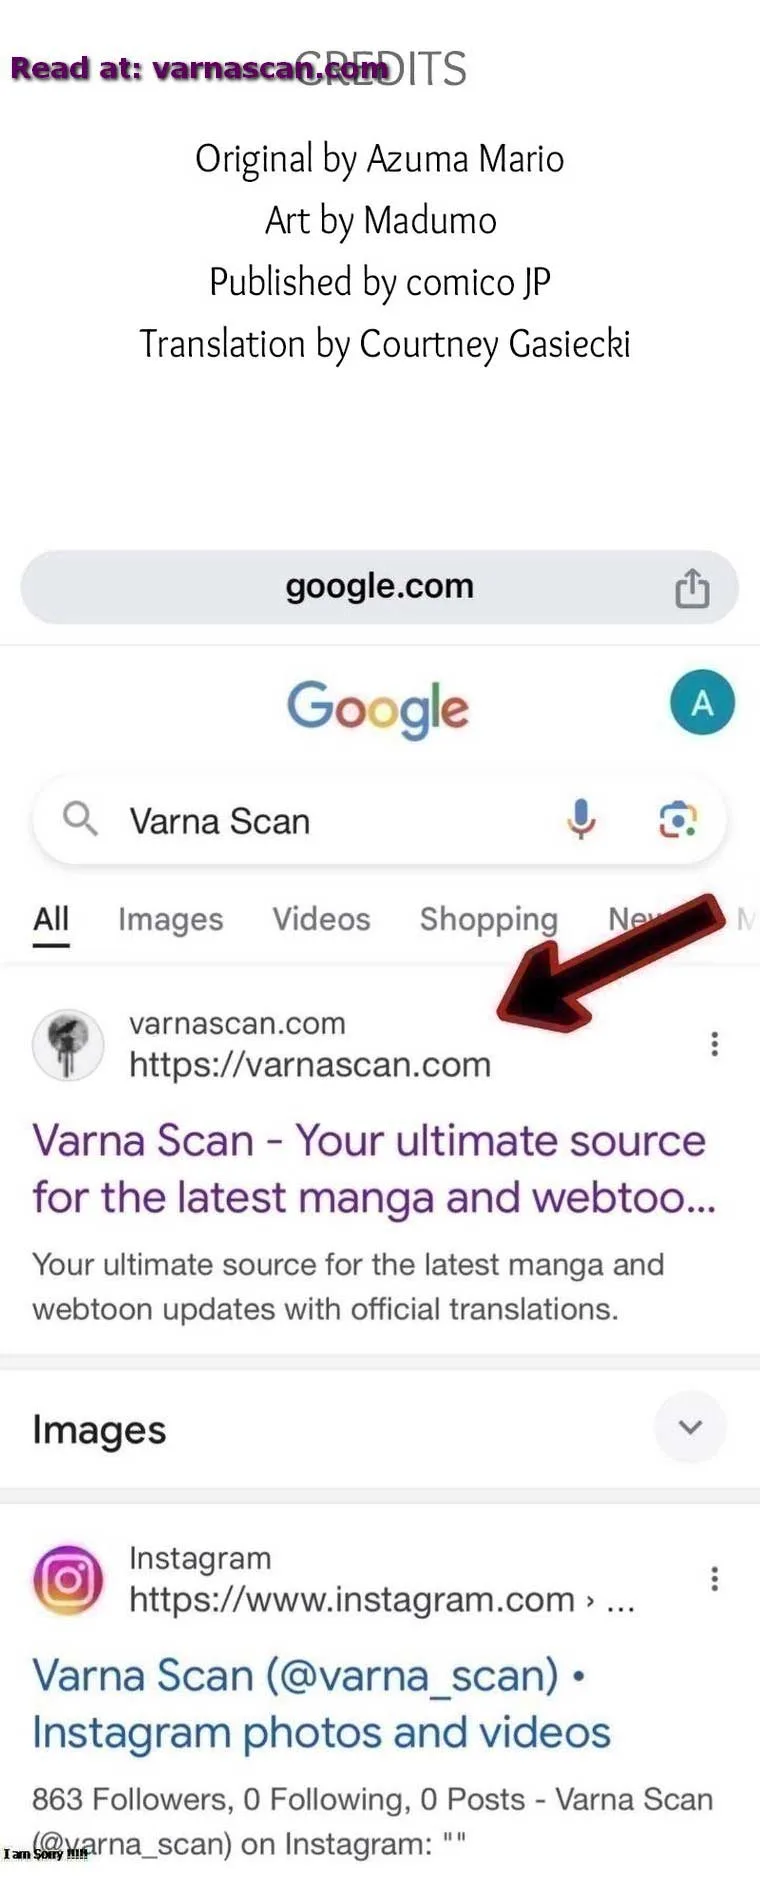
Task: Tap the google.com address bar
Action: [380, 587]
